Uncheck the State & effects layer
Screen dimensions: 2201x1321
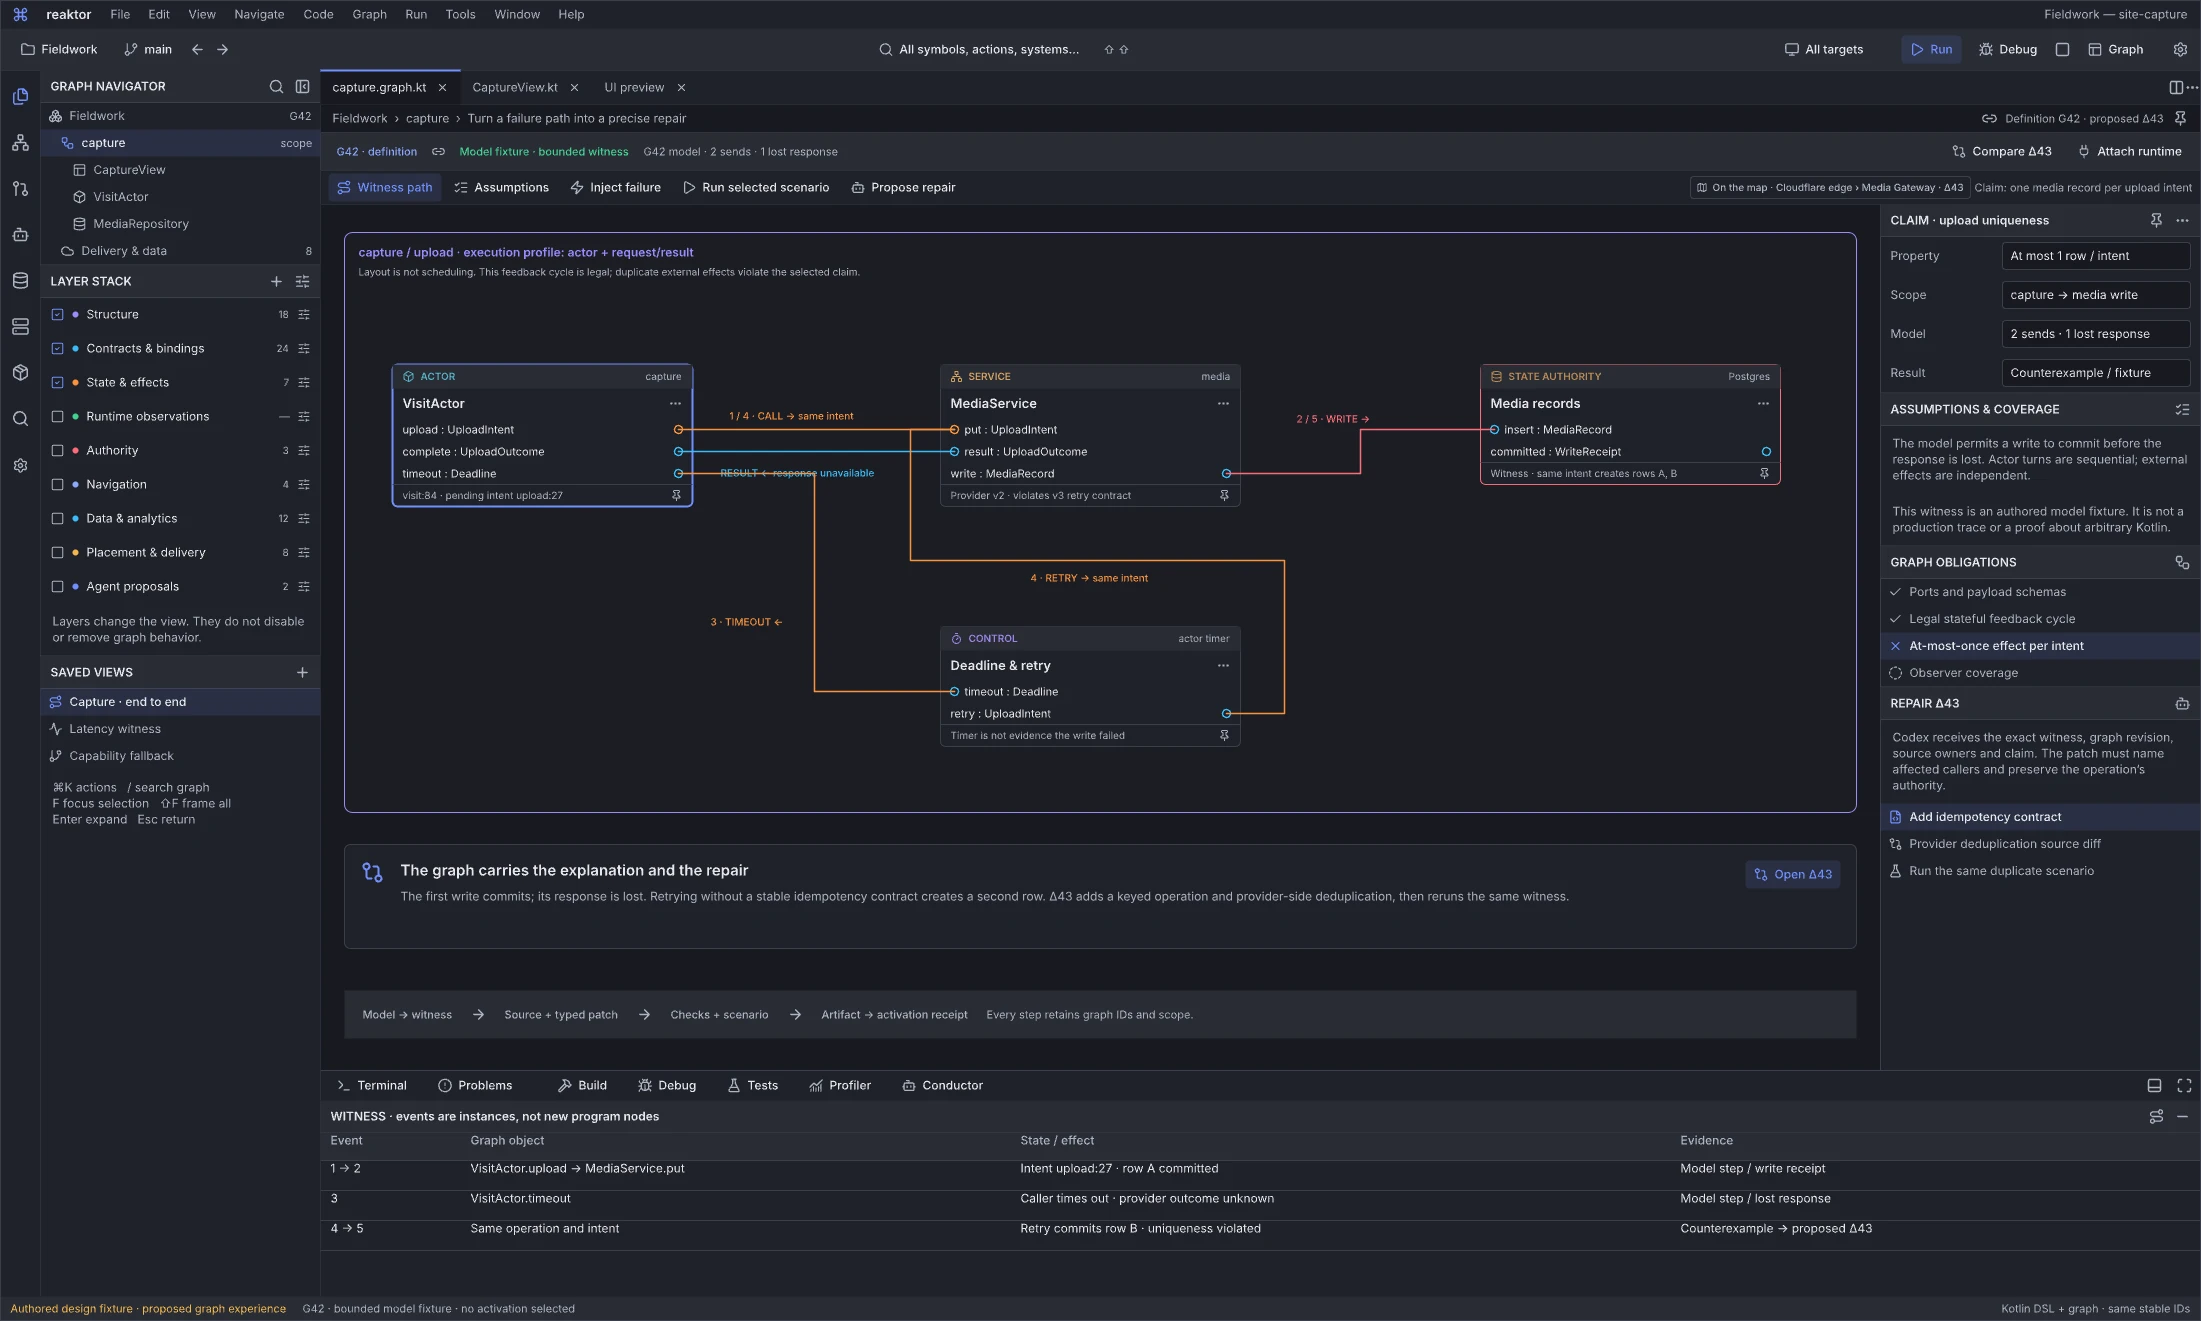(57, 383)
